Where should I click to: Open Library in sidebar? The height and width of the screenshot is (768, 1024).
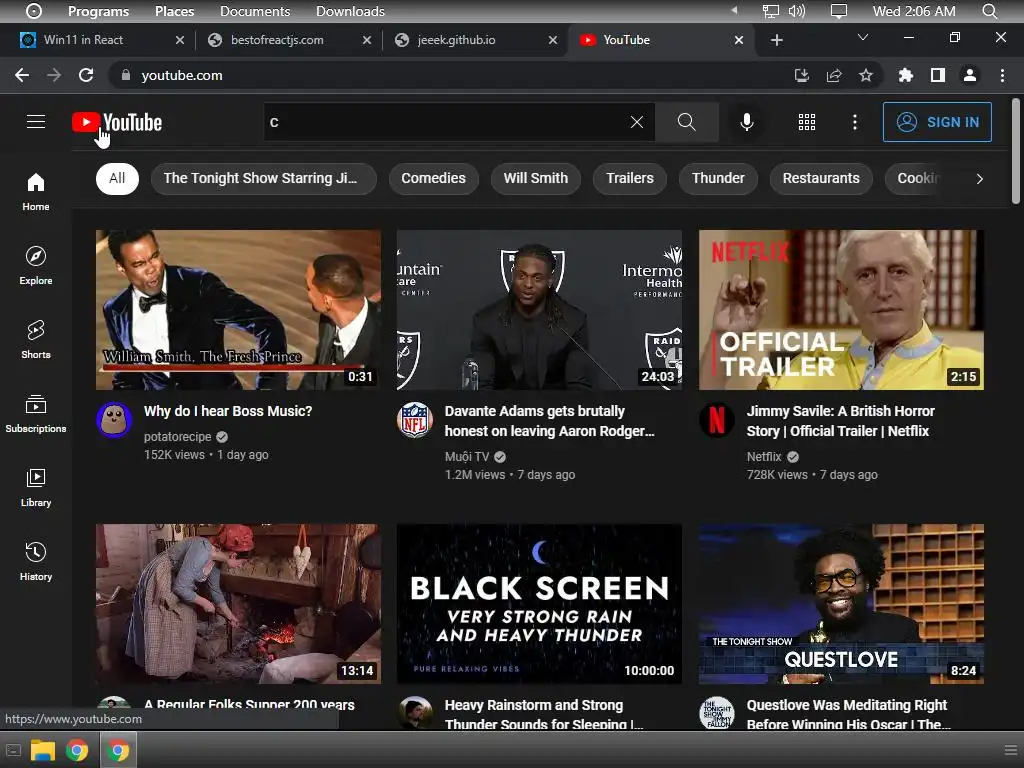point(36,488)
